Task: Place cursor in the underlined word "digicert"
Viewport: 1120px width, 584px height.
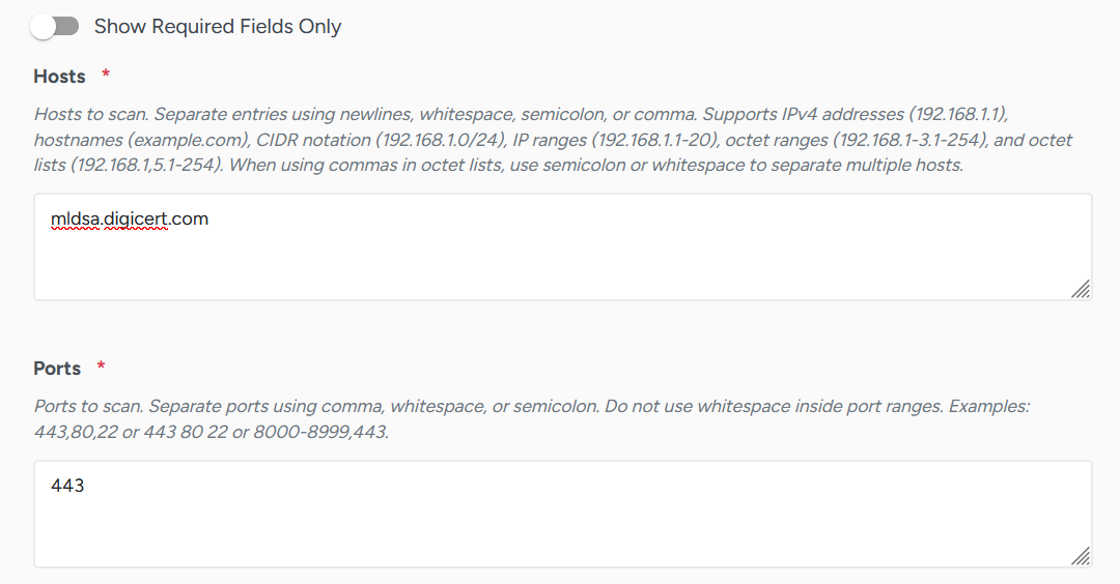Action: tap(136, 218)
